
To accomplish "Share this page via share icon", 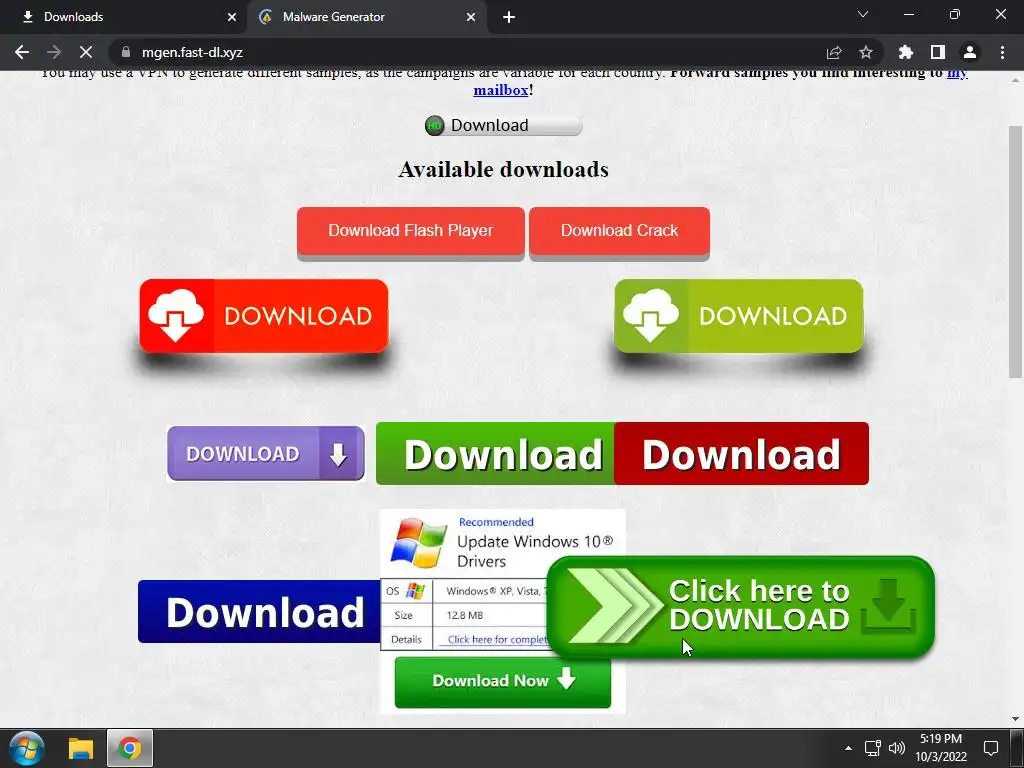I will [x=834, y=52].
